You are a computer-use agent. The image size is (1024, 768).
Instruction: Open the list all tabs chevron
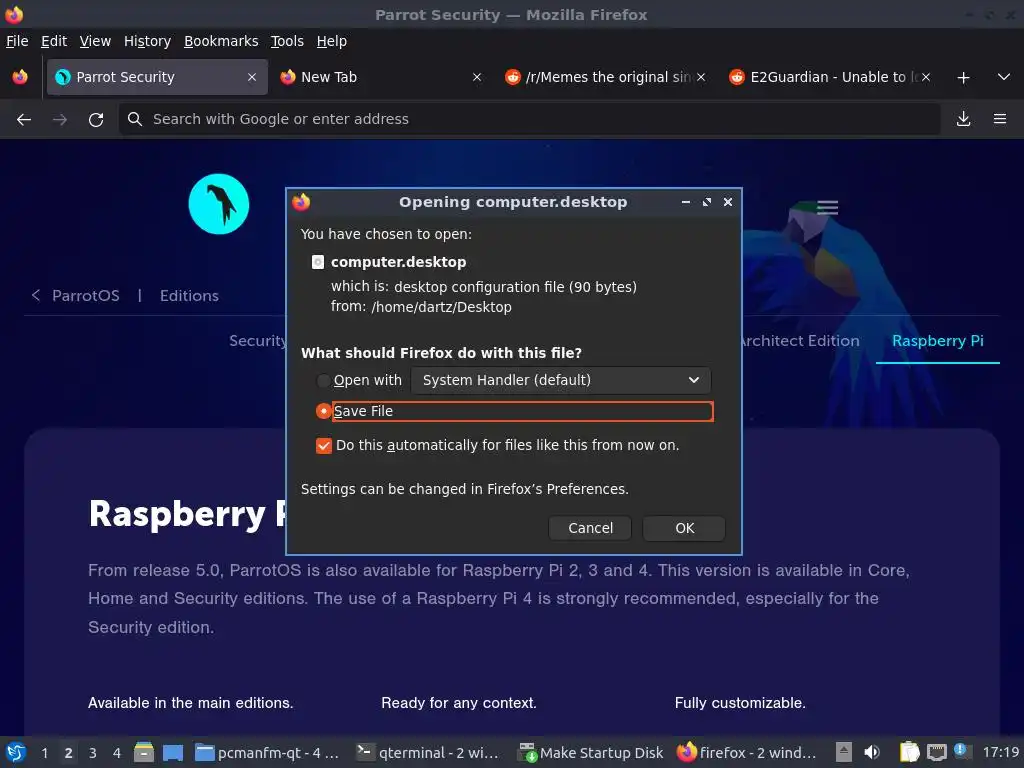pyautogui.click(x=1004, y=77)
